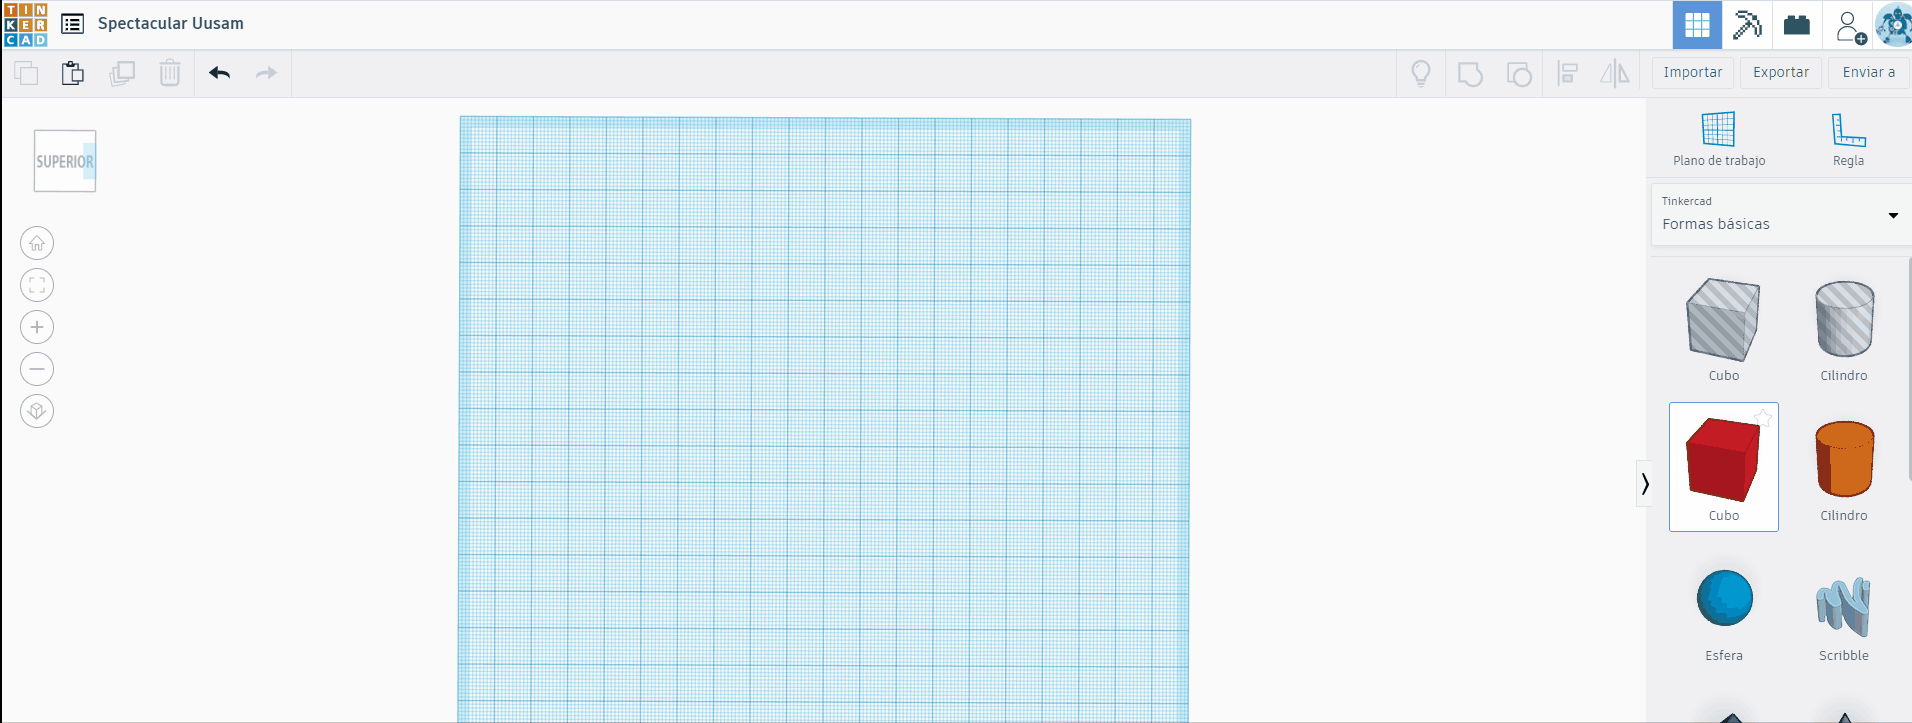This screenshot has height=723, width=1912.
Task: Click the Exportar button
Action: 1781,72
